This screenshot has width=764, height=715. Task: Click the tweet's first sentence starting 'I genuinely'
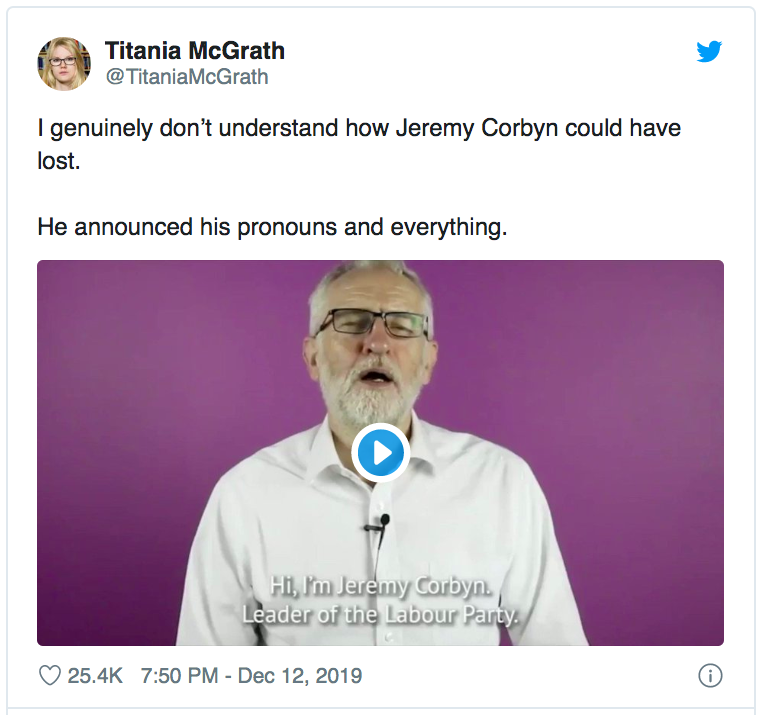click(359, 144)
